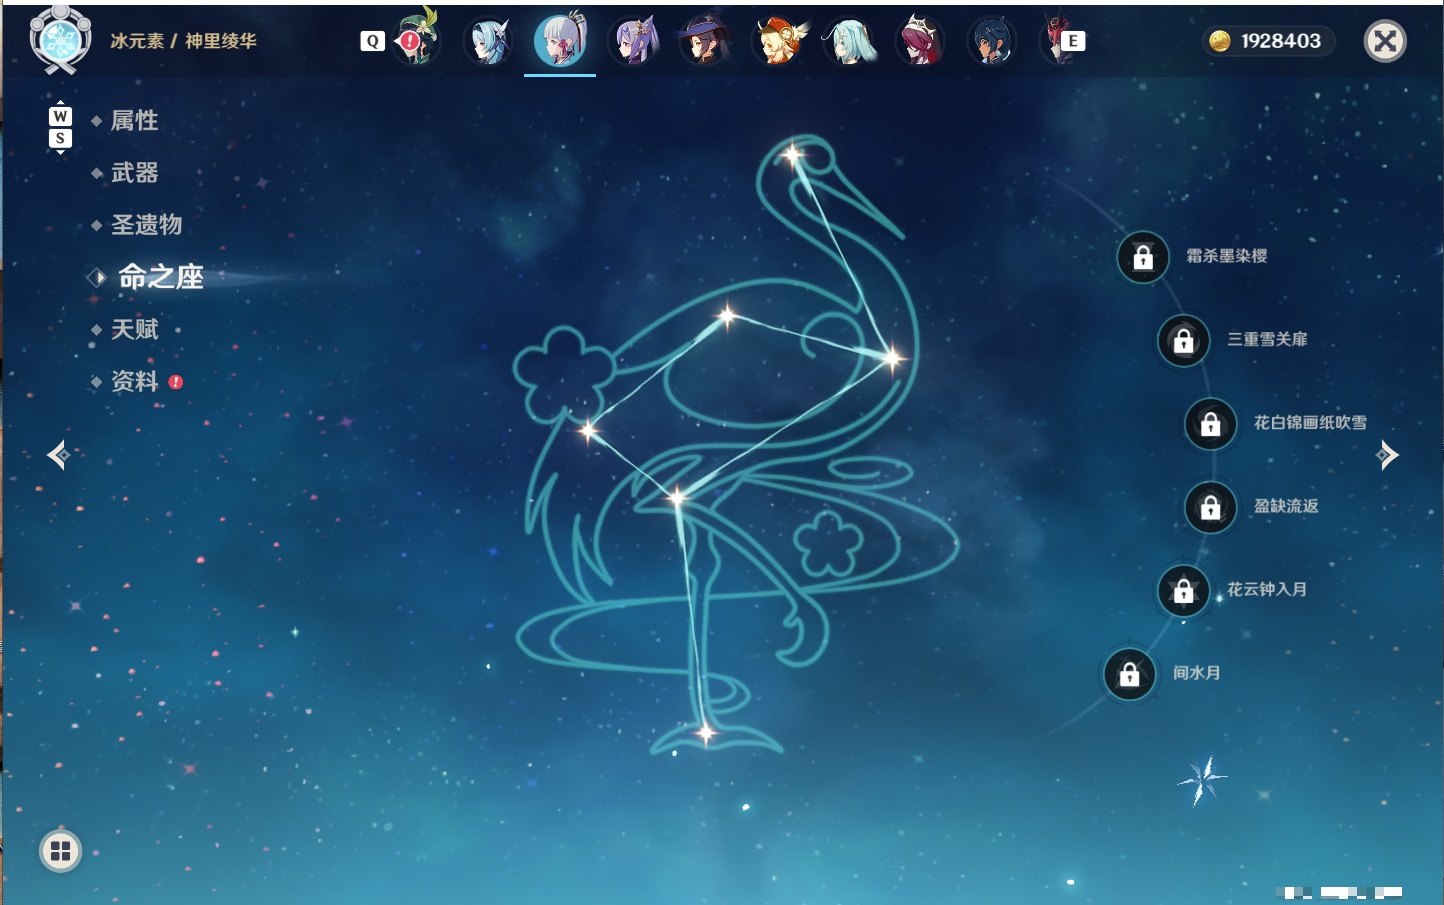Click the W/S menu navigation indicator
Viewport: 1444px width, 905px height.
tap(60, 127)
